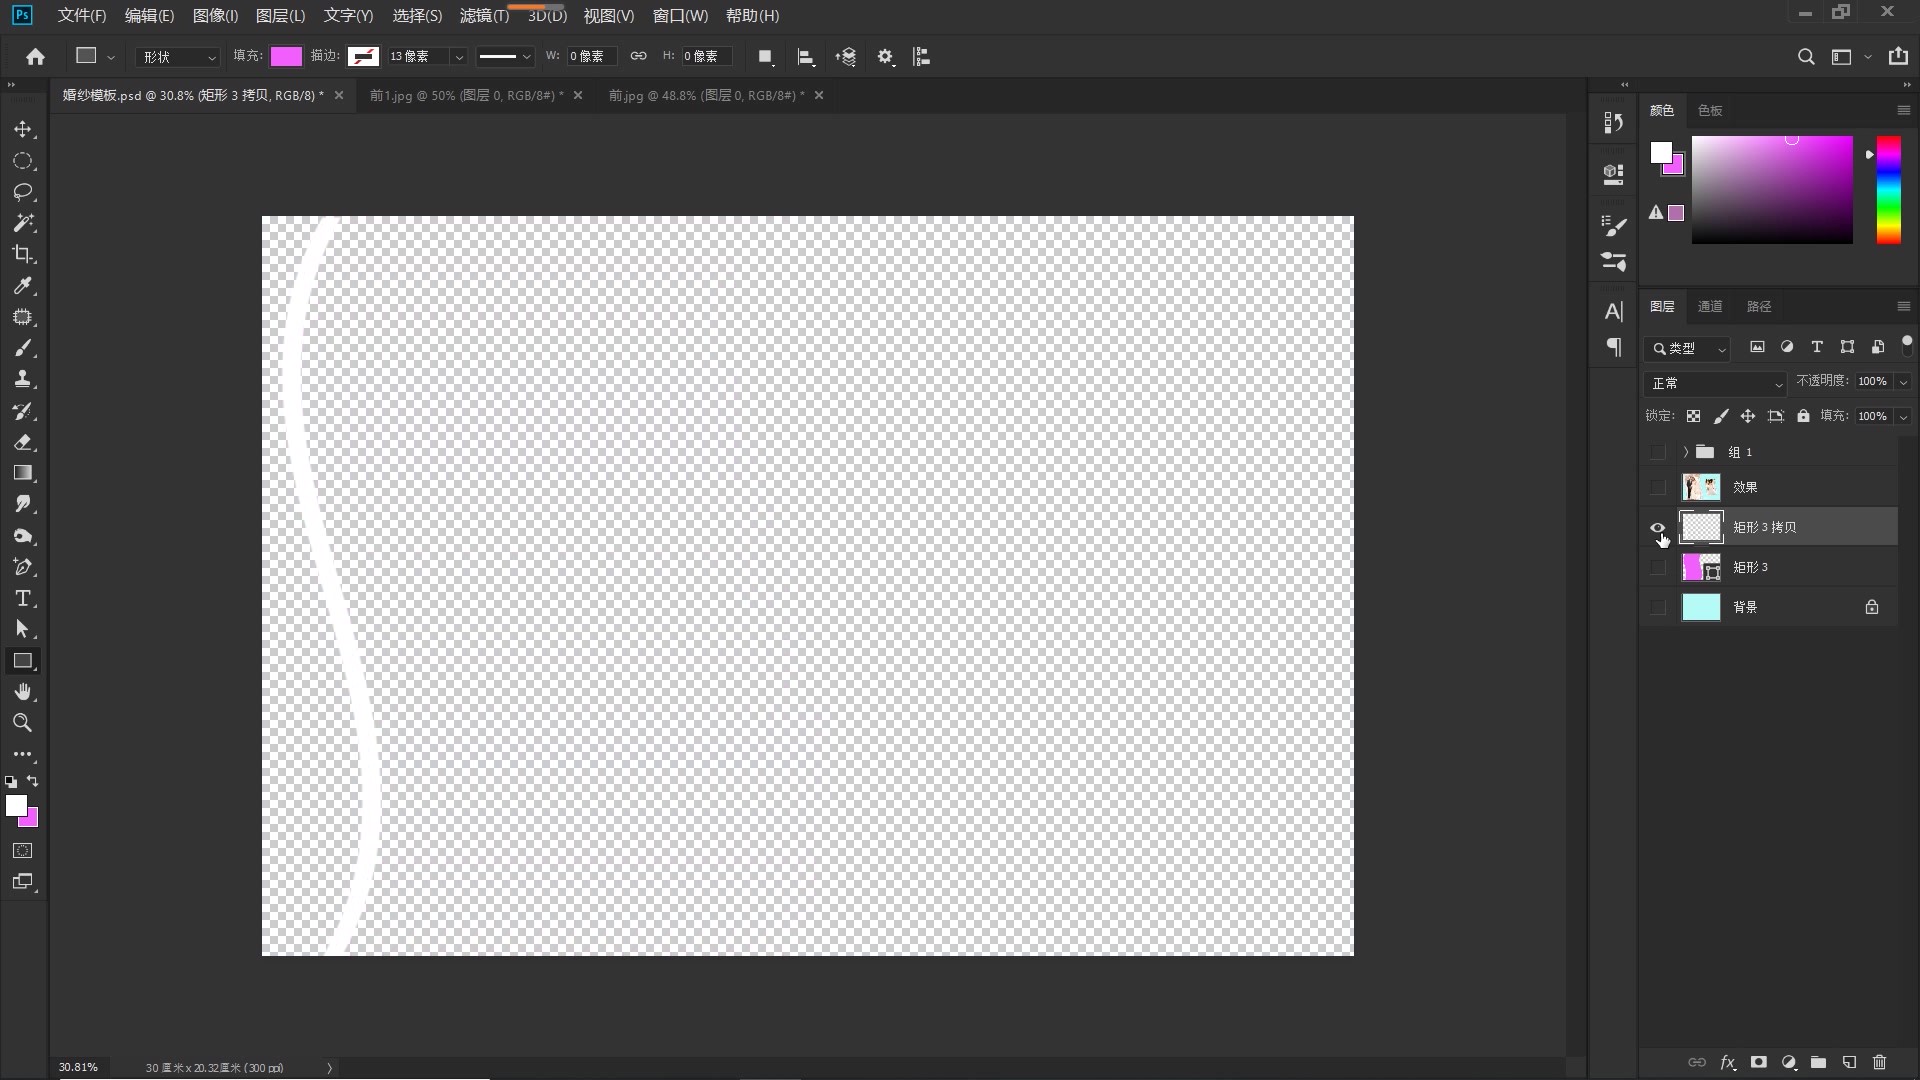Add layer style via fx icon
The width and height of the screenshot is (1920, 1080).
tap(1727, 1062)
